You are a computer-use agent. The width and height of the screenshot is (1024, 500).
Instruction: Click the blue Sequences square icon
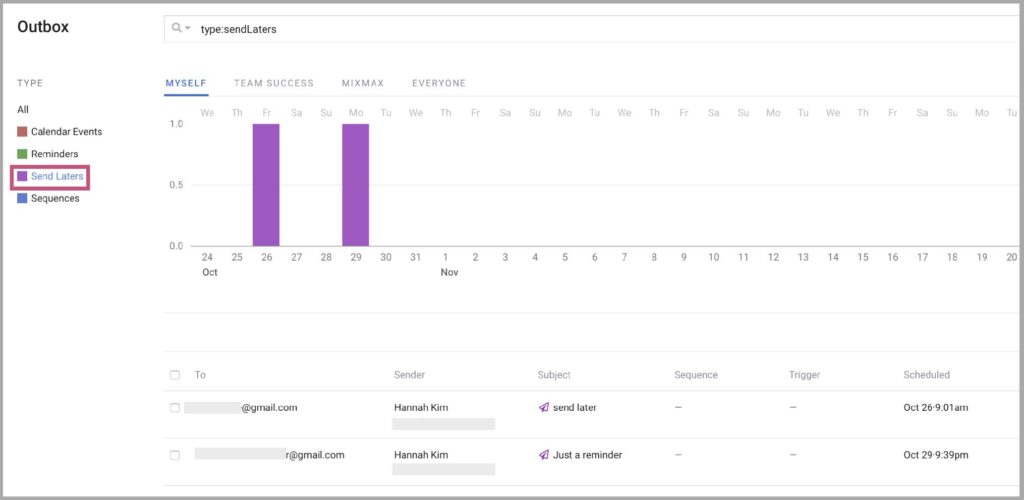pyautogui.click(x=22, y=198)
